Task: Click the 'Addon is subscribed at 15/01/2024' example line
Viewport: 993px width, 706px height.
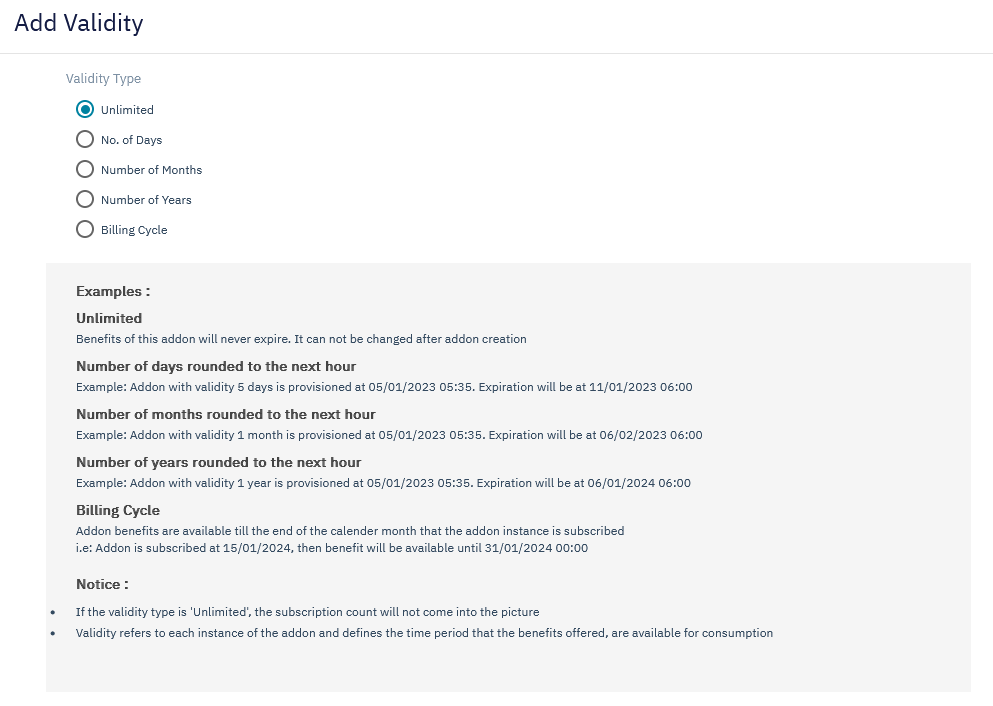Action: point(332,548)
